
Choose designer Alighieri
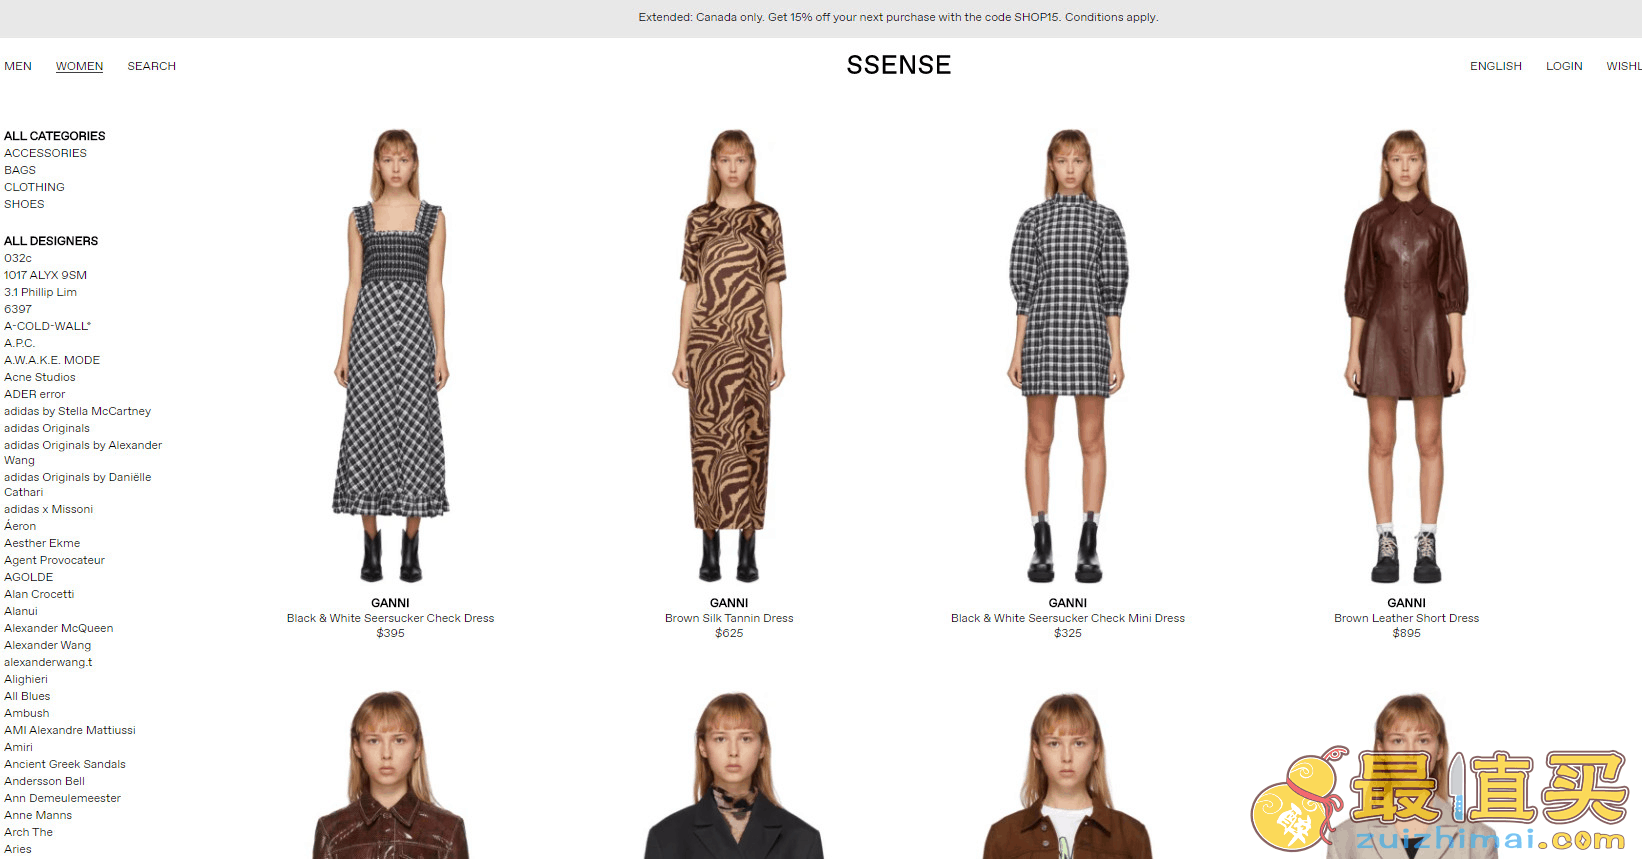click(x=26, y=679)
